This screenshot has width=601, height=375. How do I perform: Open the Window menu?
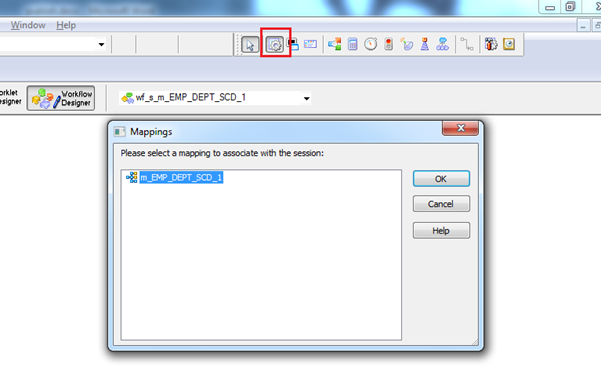pos(28,25)
